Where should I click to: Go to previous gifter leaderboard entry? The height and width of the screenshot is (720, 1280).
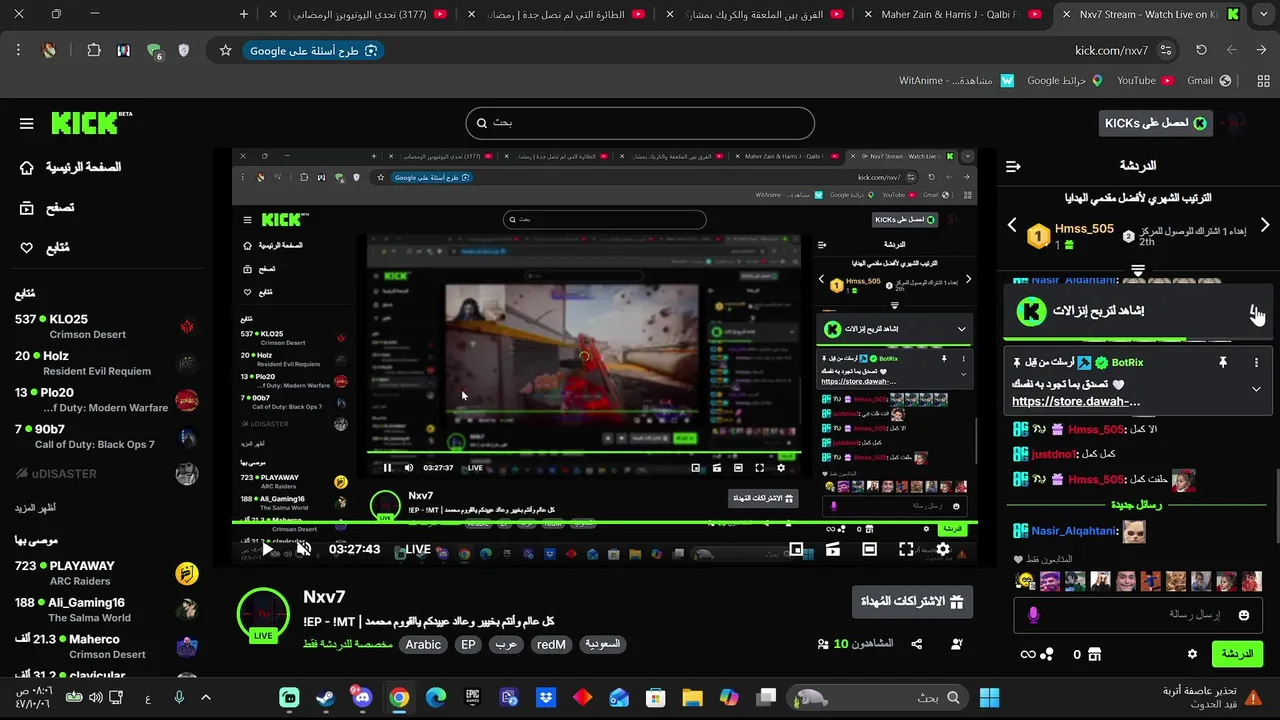coord(1012,225)
